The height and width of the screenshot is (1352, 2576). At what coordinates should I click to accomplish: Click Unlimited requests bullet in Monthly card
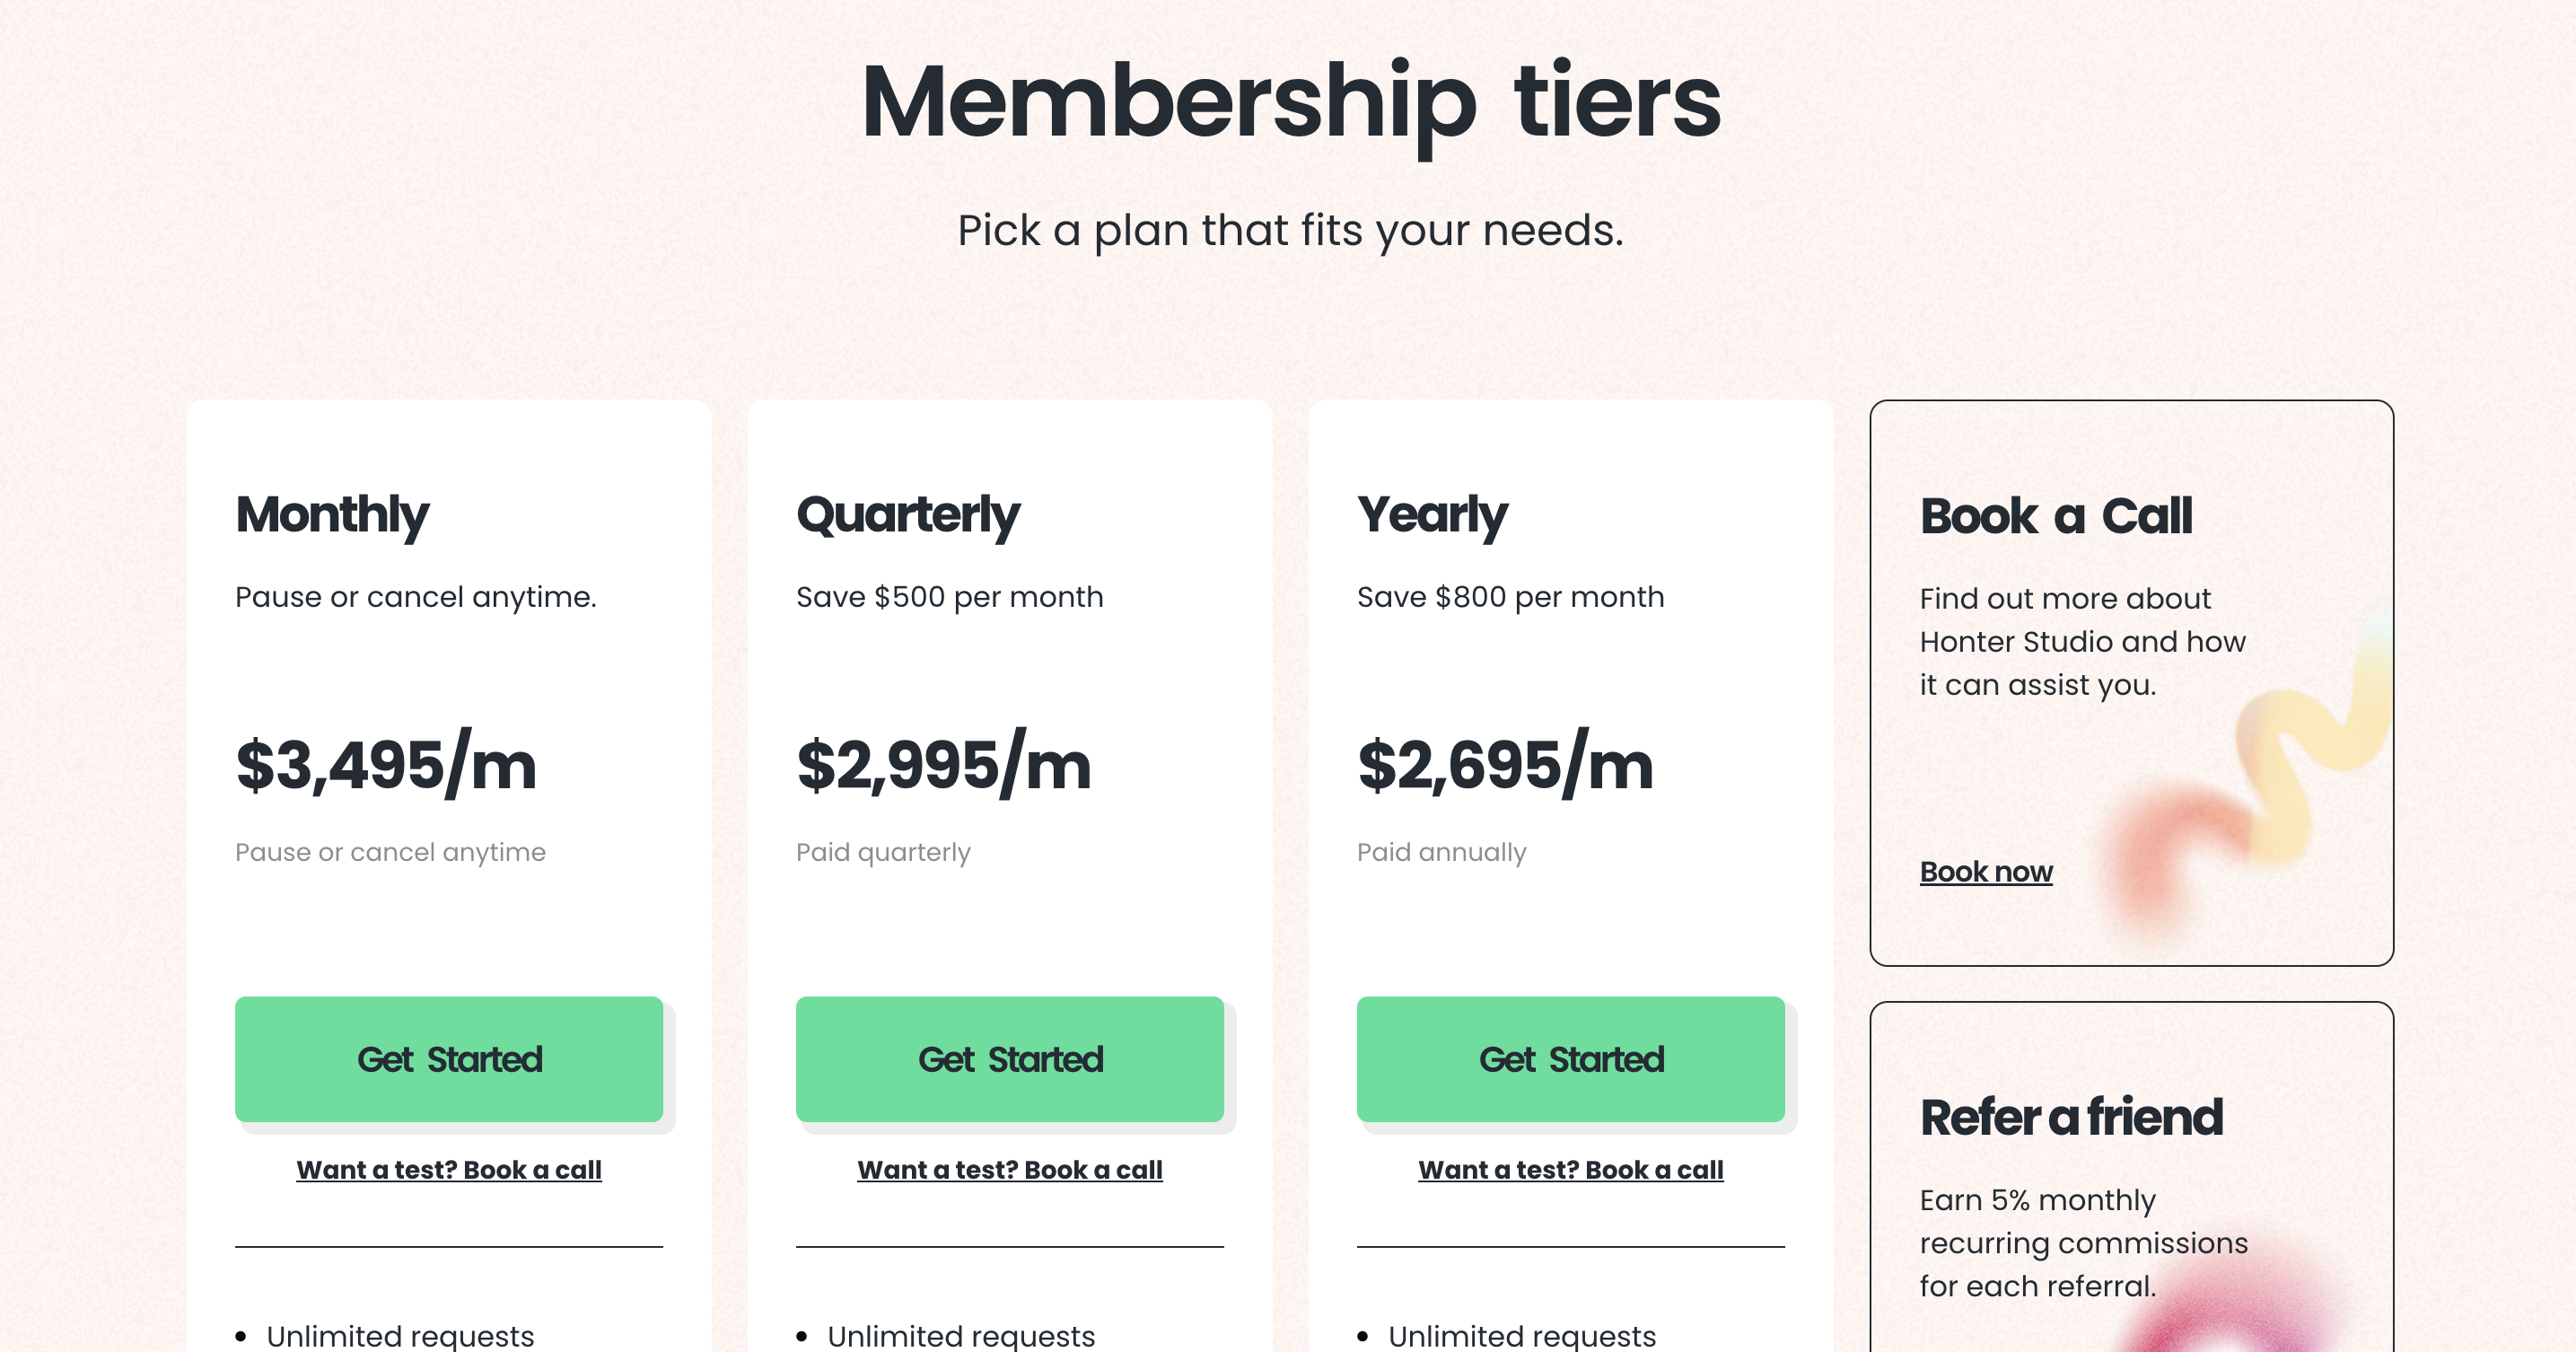point(400,1336)
